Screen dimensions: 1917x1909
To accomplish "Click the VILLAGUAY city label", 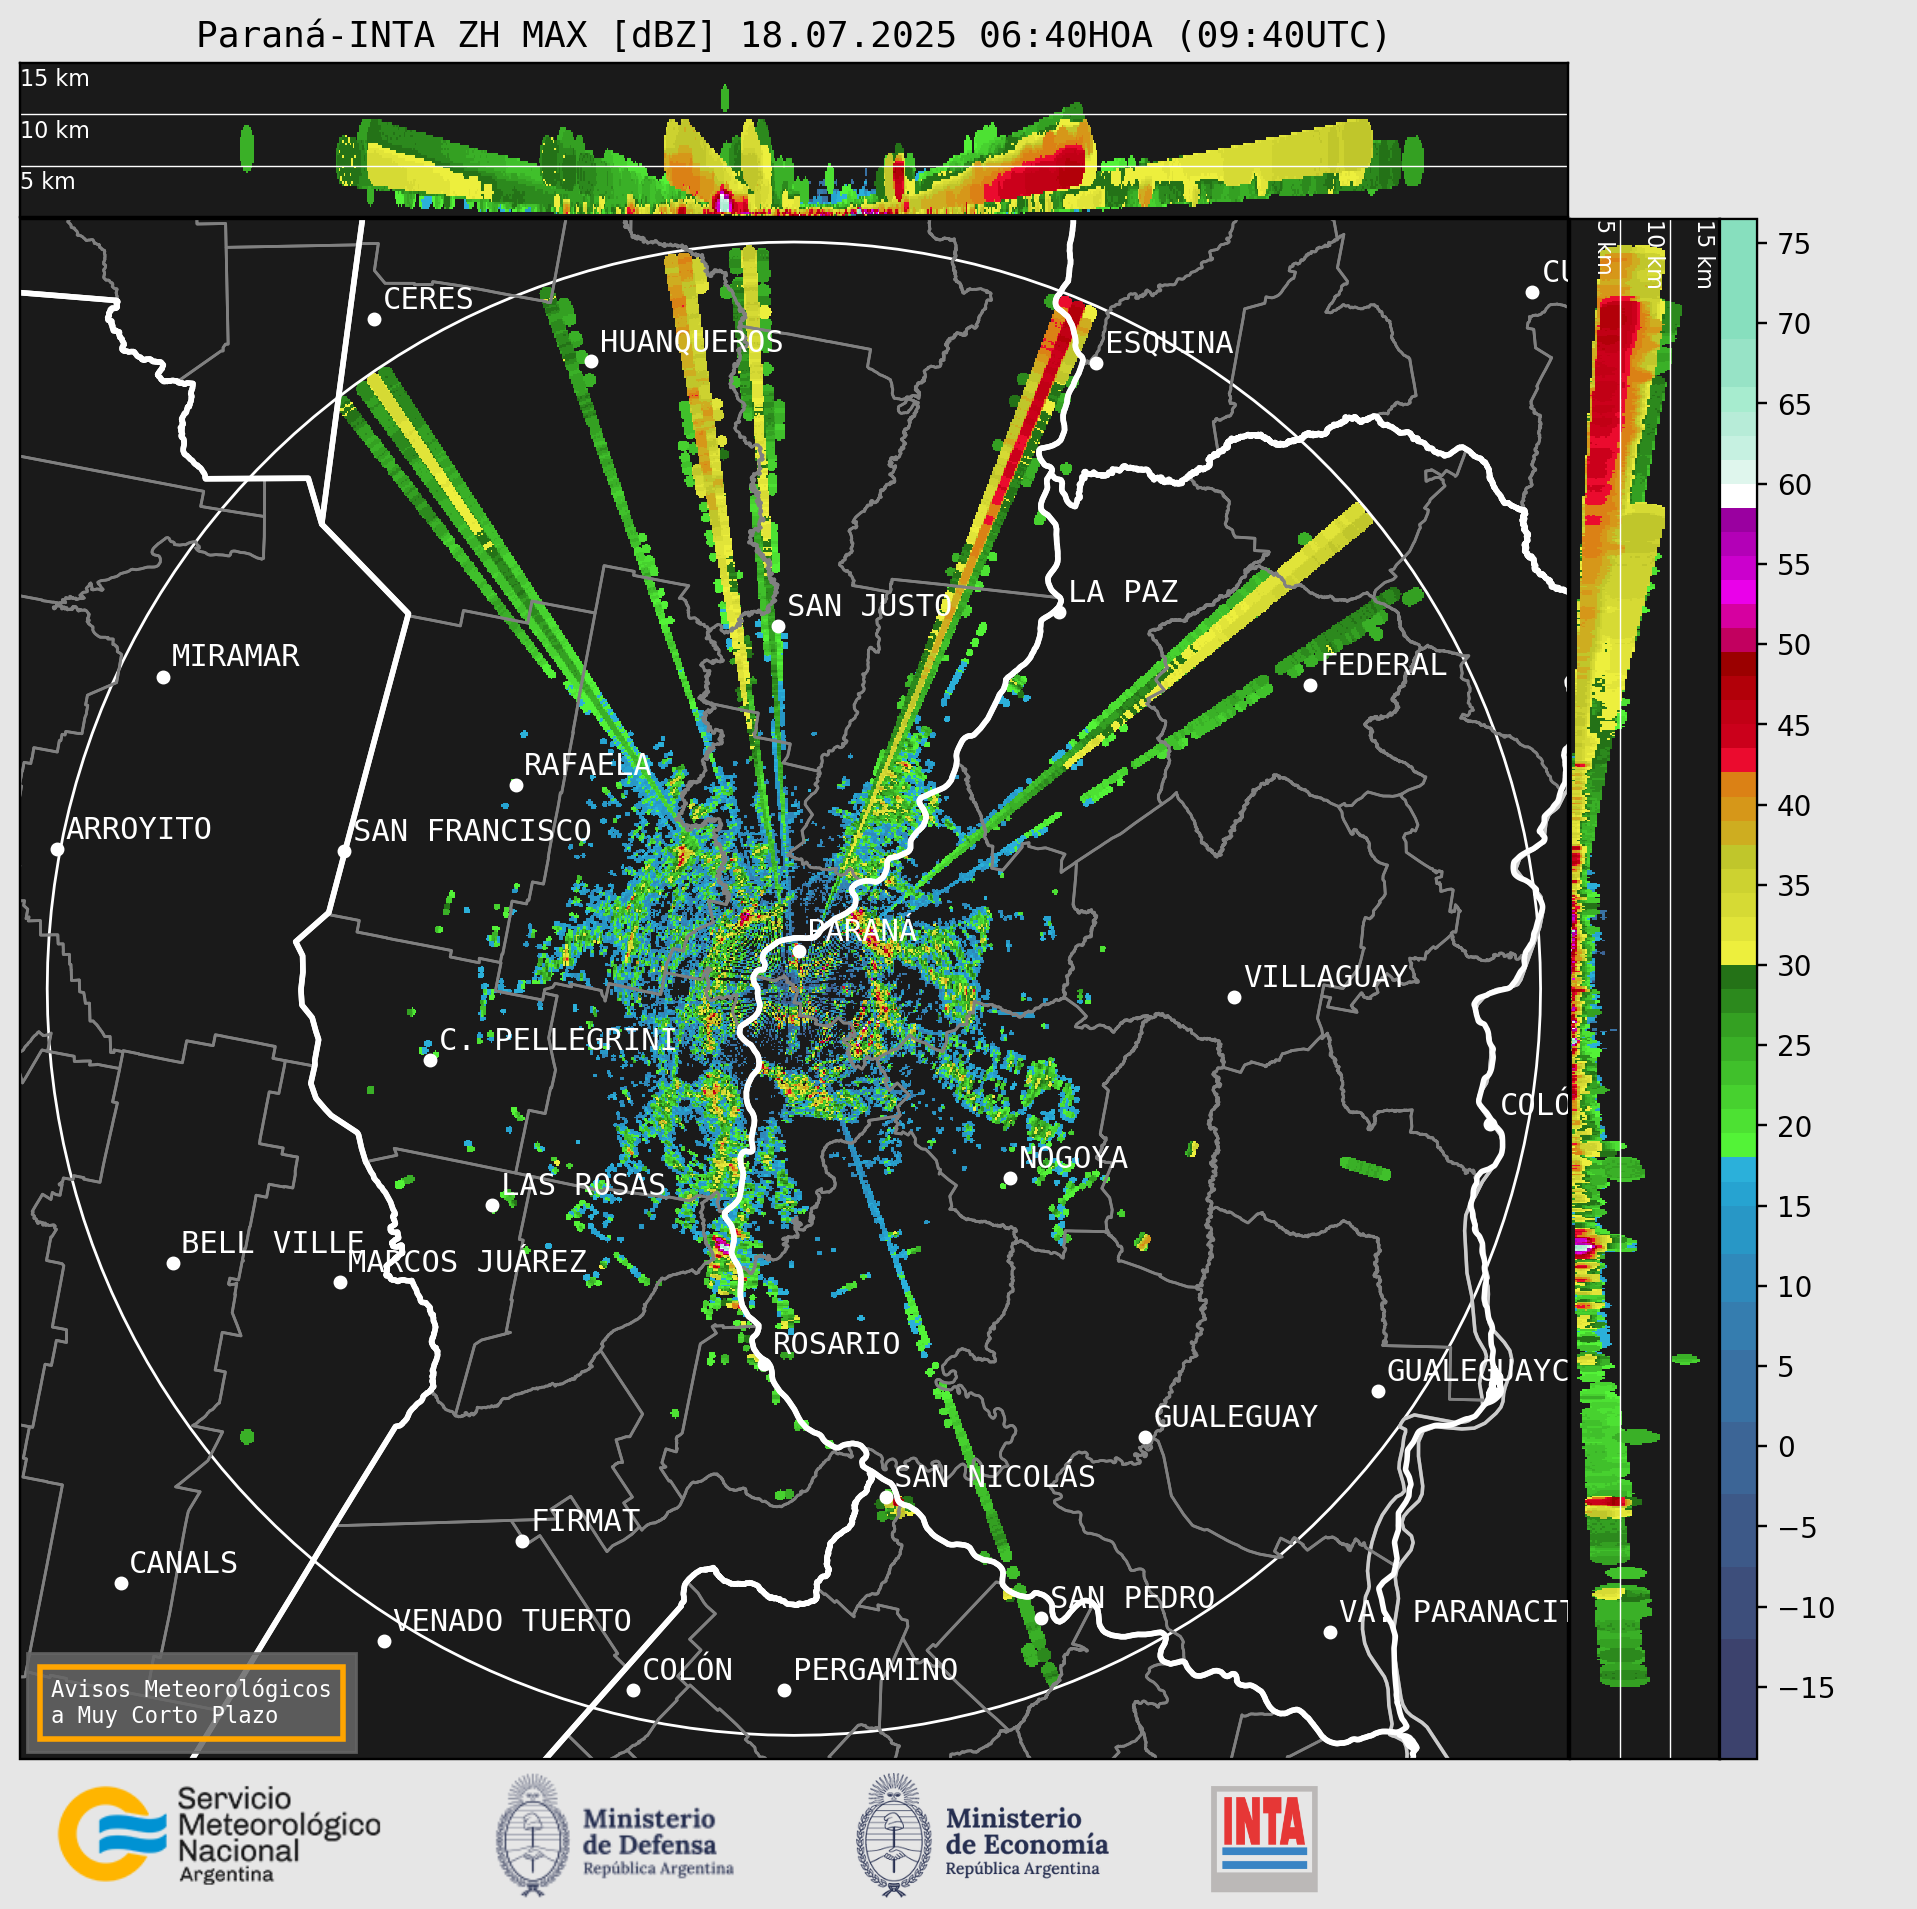I will (1326, 977).
